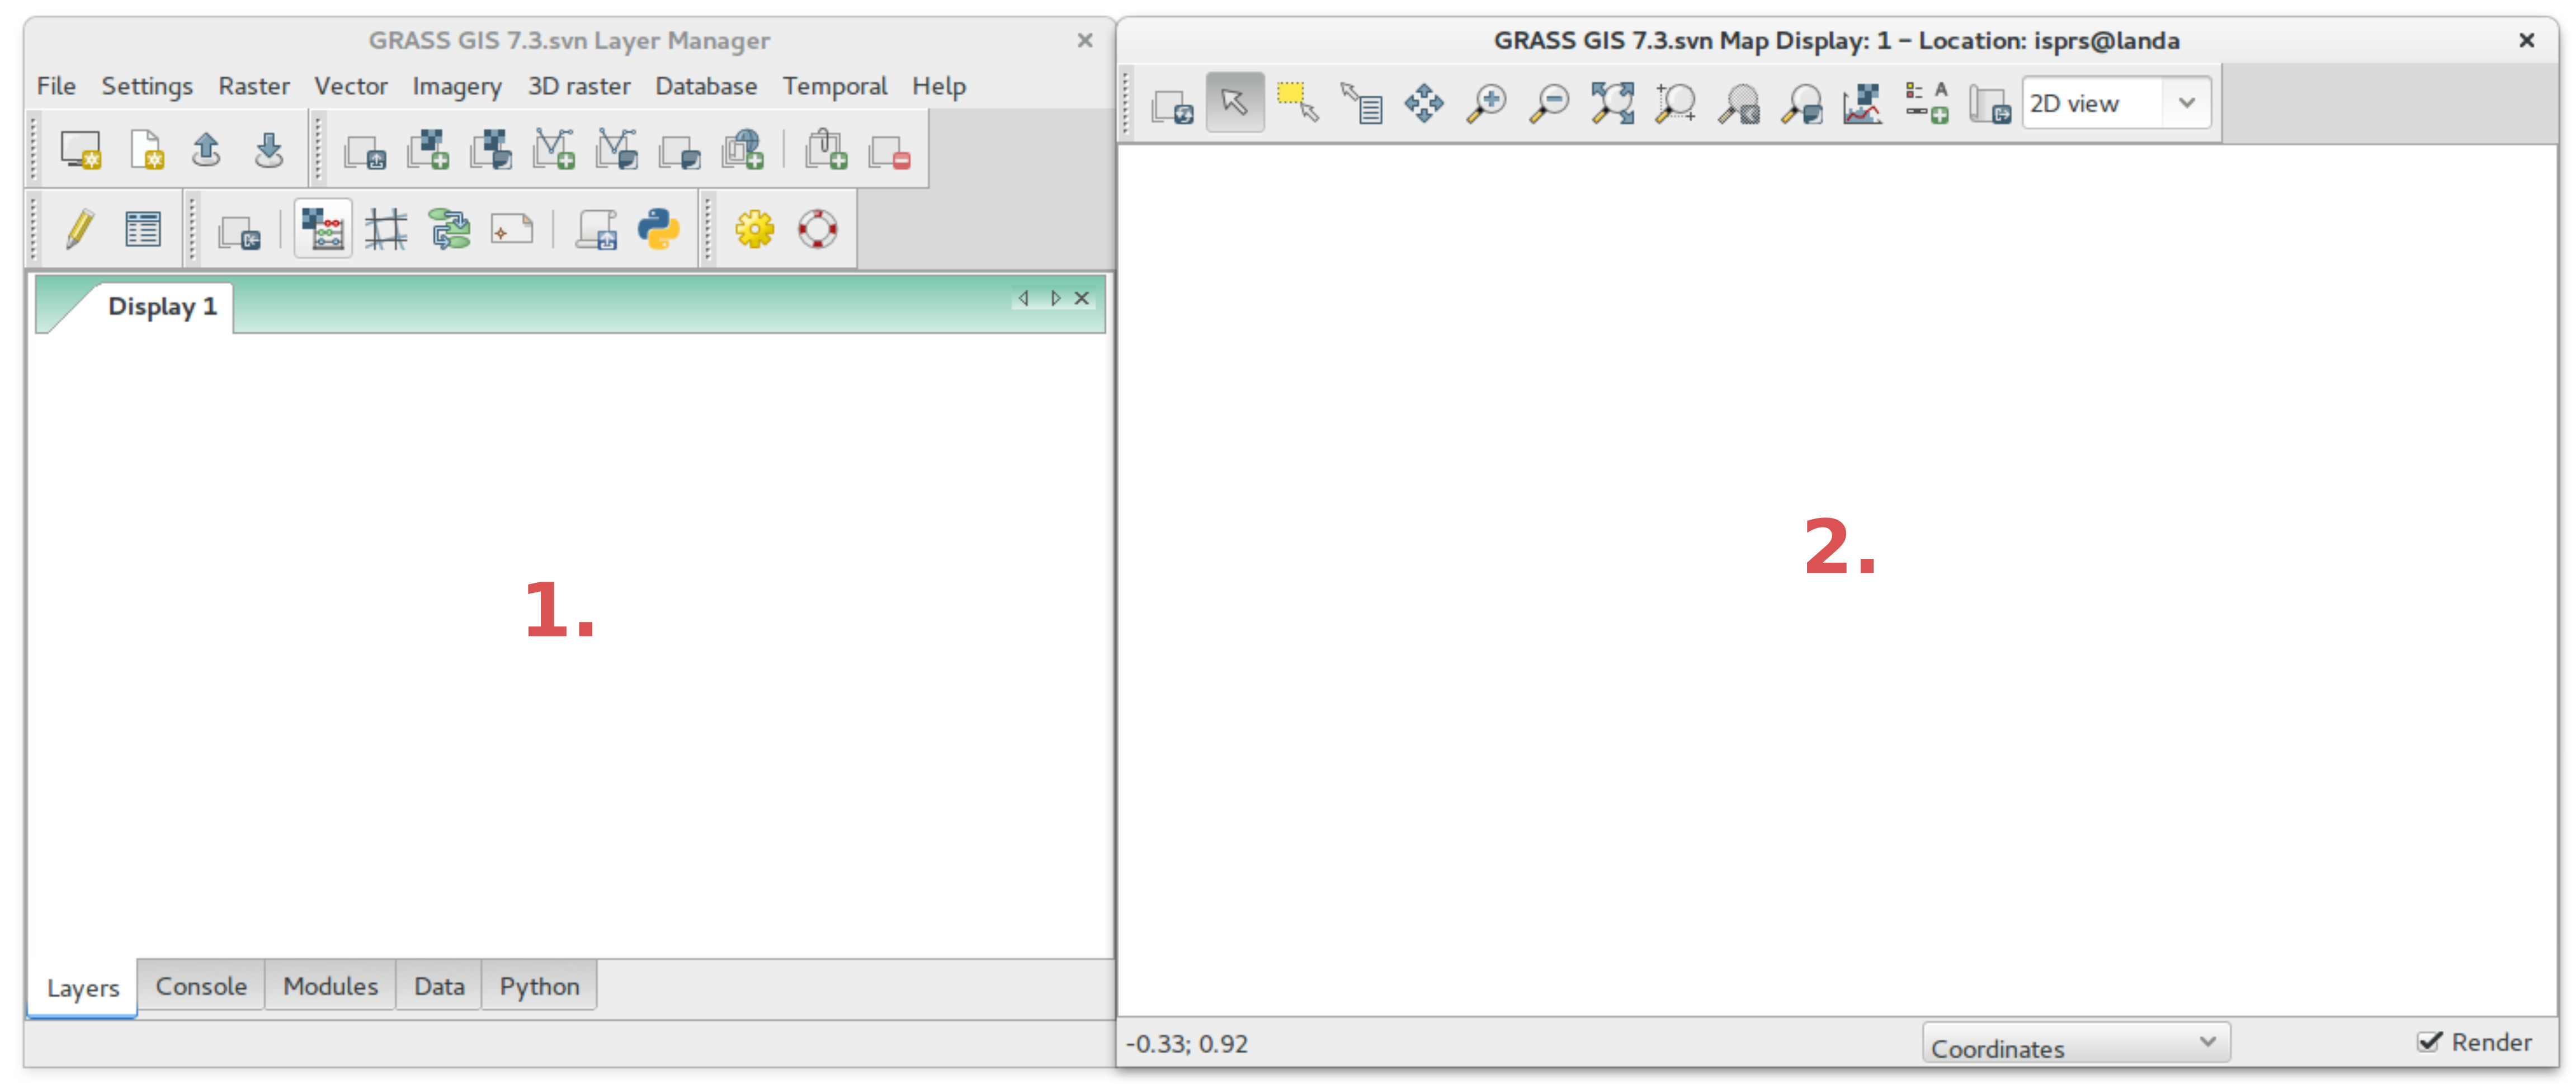Select vector features tool in Map Display
Image resolution: width=2576 pixels, height=1084 pixels.
1298,102
